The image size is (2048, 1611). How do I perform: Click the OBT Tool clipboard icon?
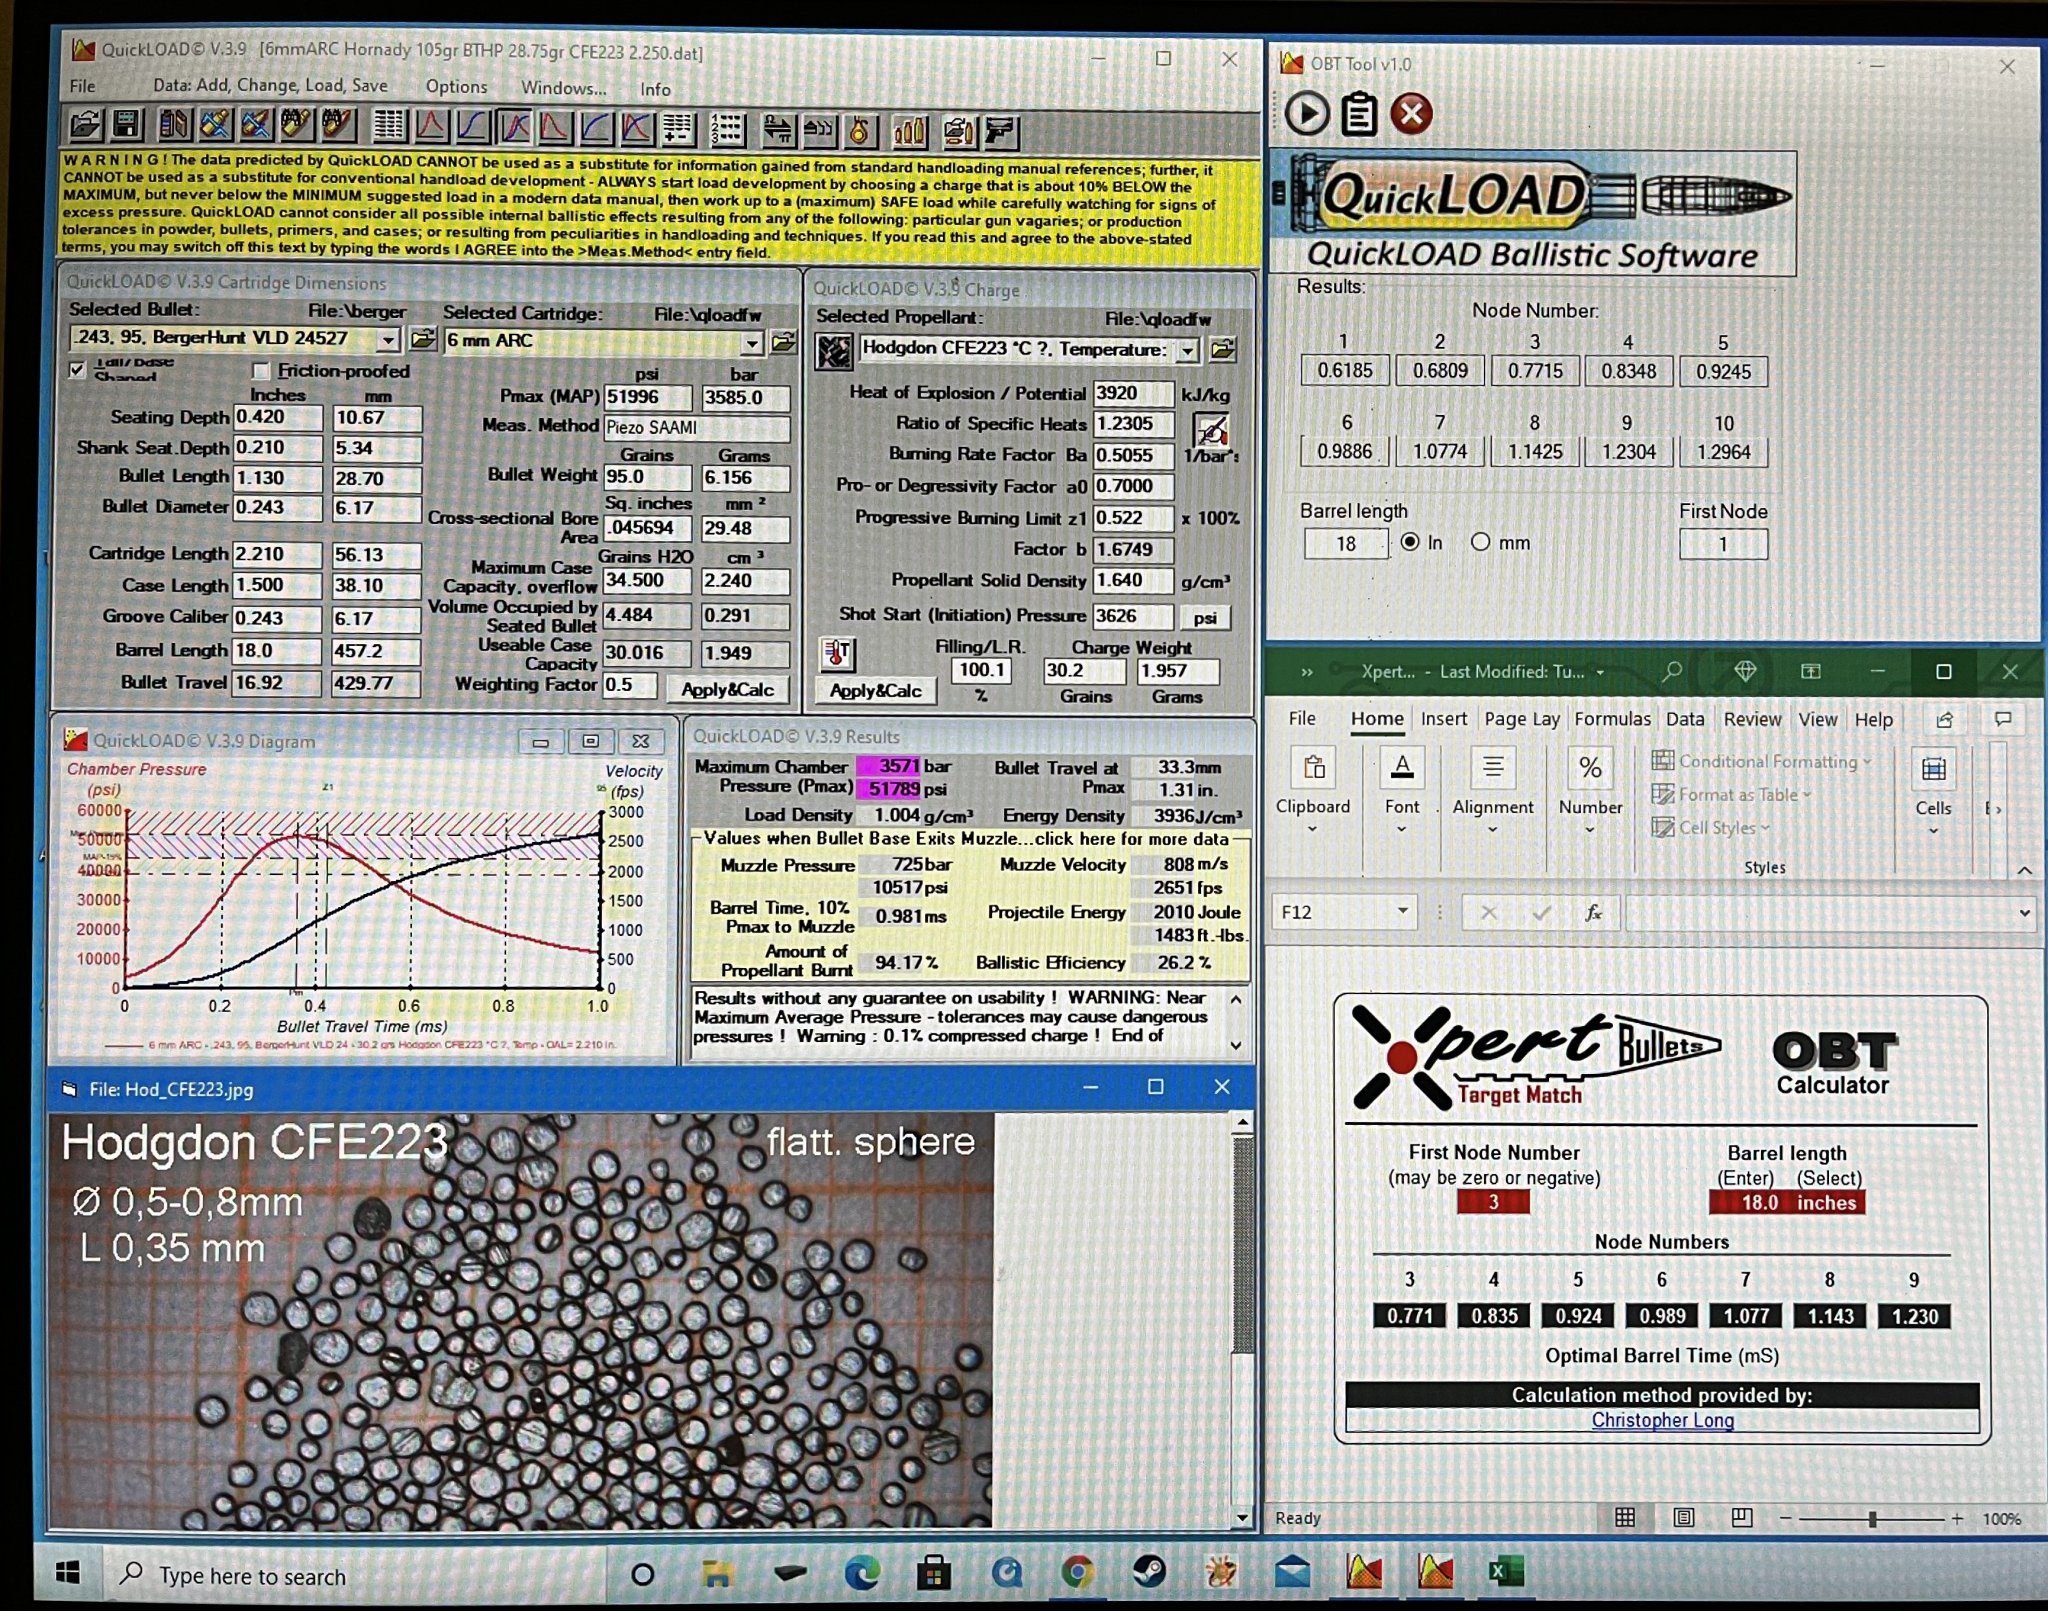click(x=1358, y=113)
